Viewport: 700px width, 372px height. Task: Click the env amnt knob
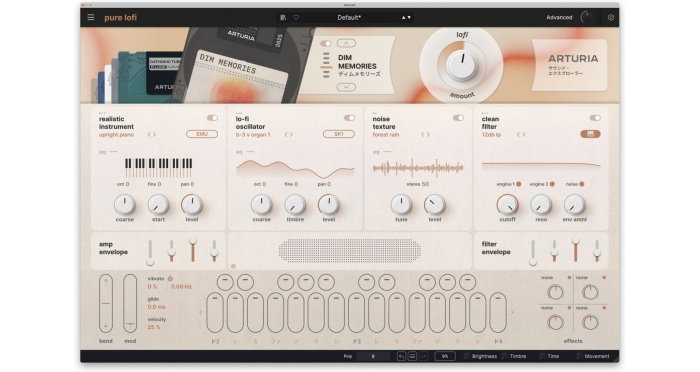click(x=575, y=205)
